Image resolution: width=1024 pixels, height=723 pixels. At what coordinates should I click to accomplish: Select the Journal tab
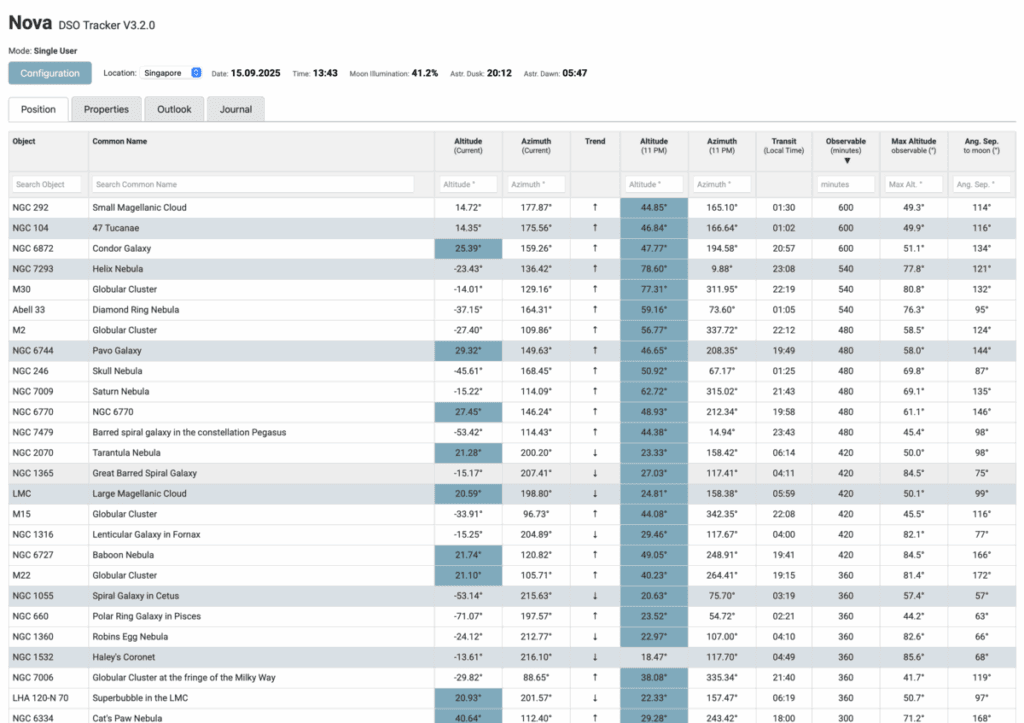point(236,109)
